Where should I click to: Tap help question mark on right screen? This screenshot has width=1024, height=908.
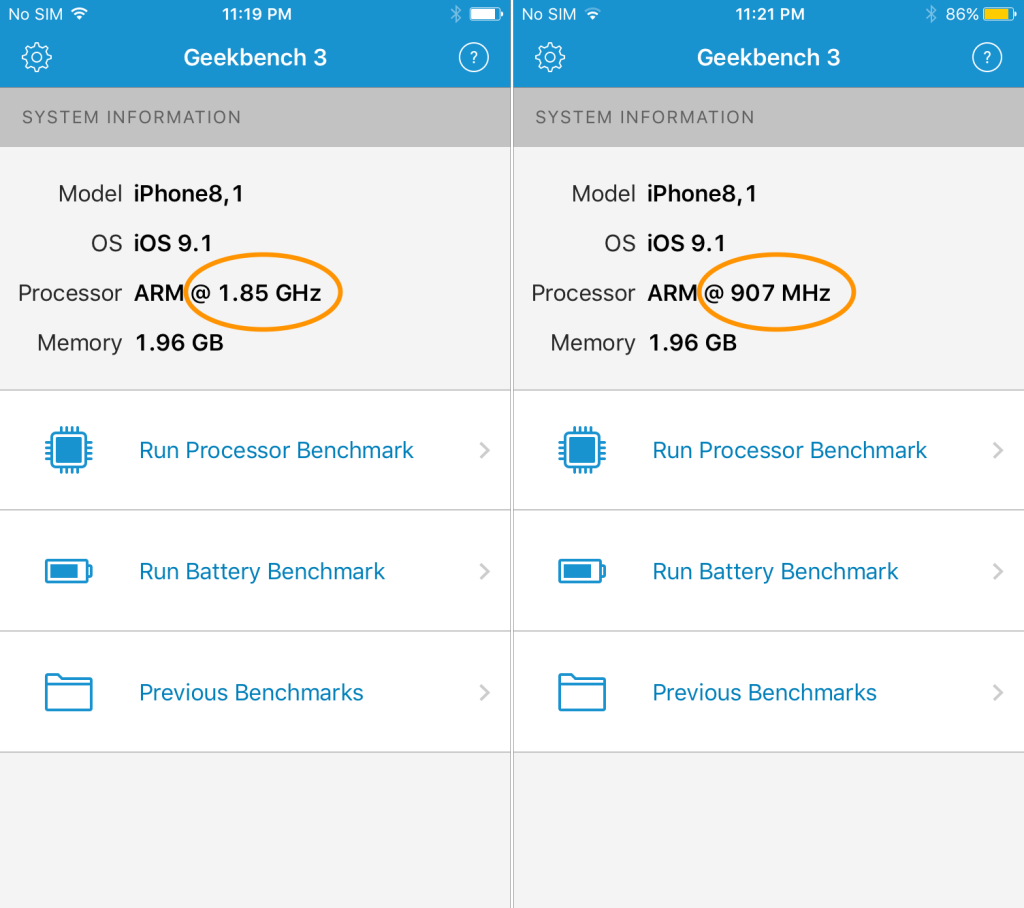click(987, 57)
